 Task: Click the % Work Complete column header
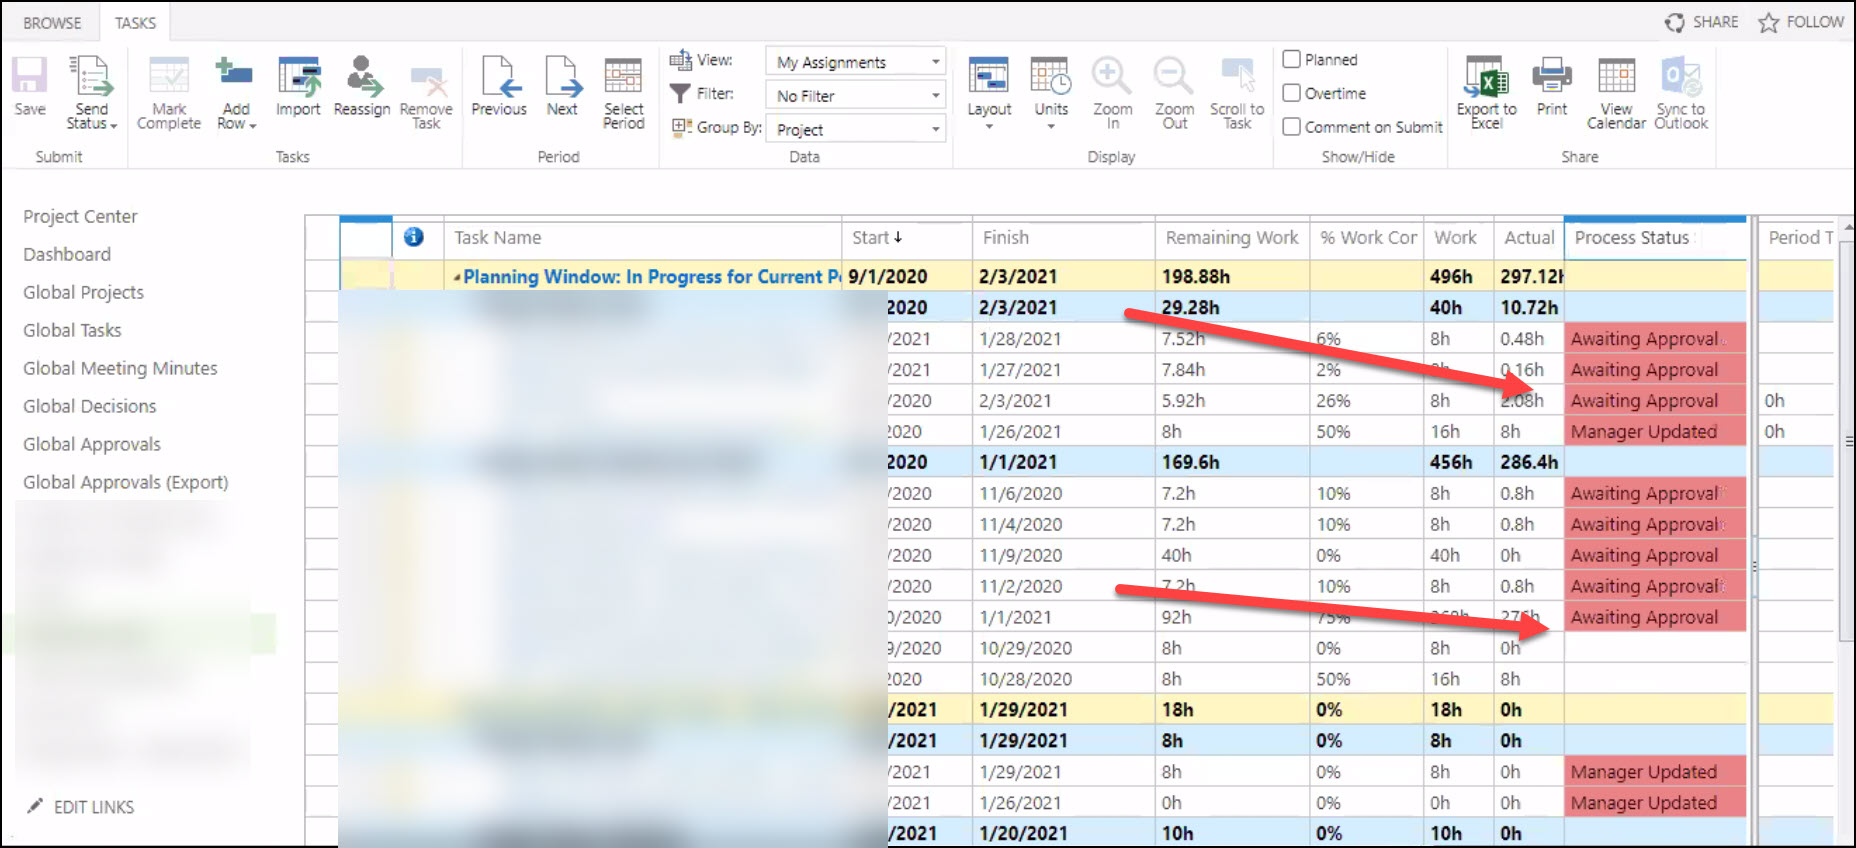pos(1367,238)
